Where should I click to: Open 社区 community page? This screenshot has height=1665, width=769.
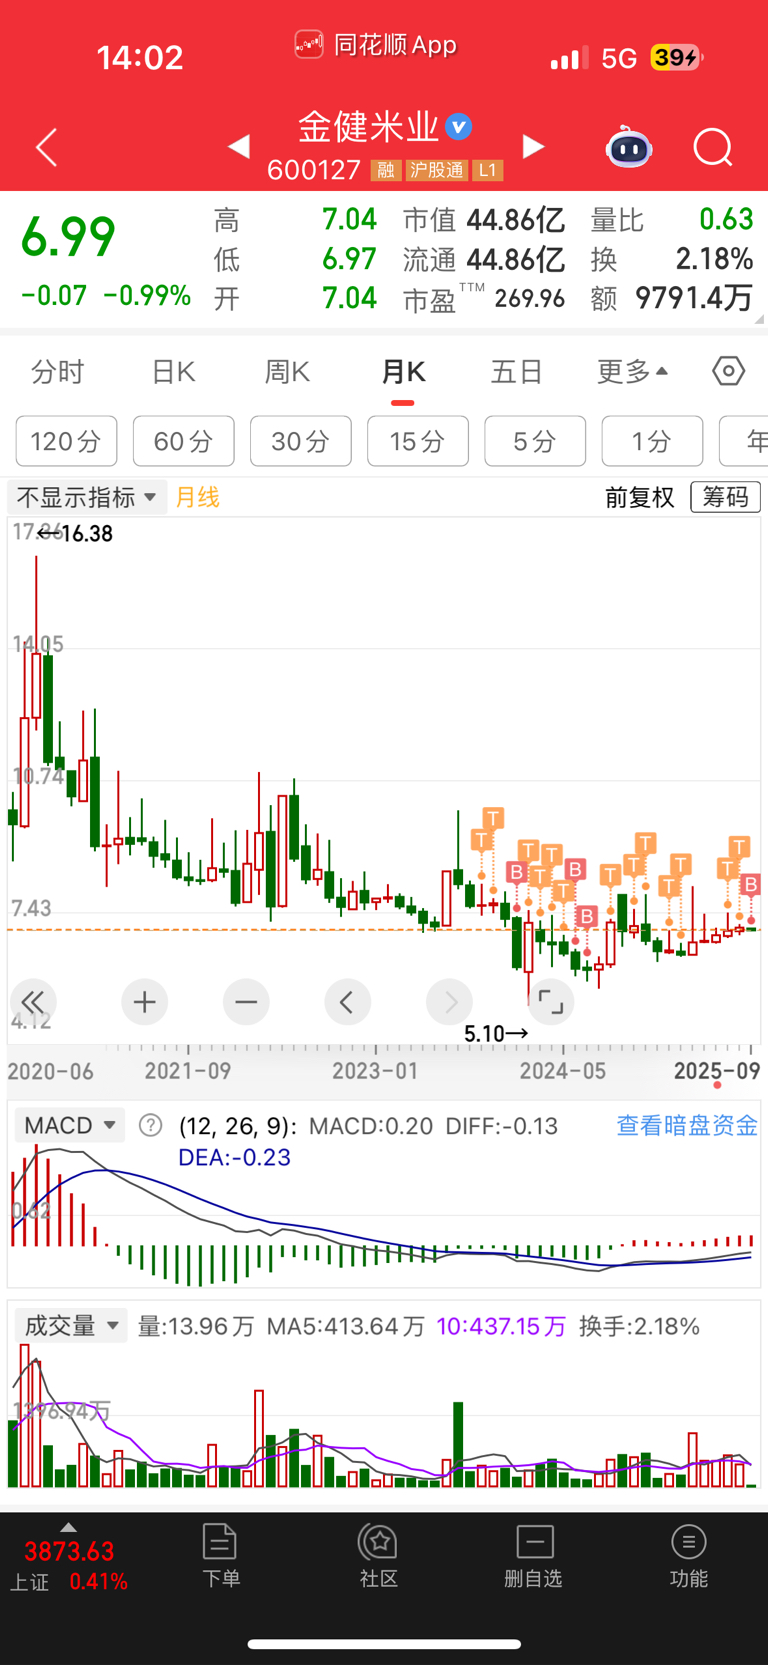379,1556
